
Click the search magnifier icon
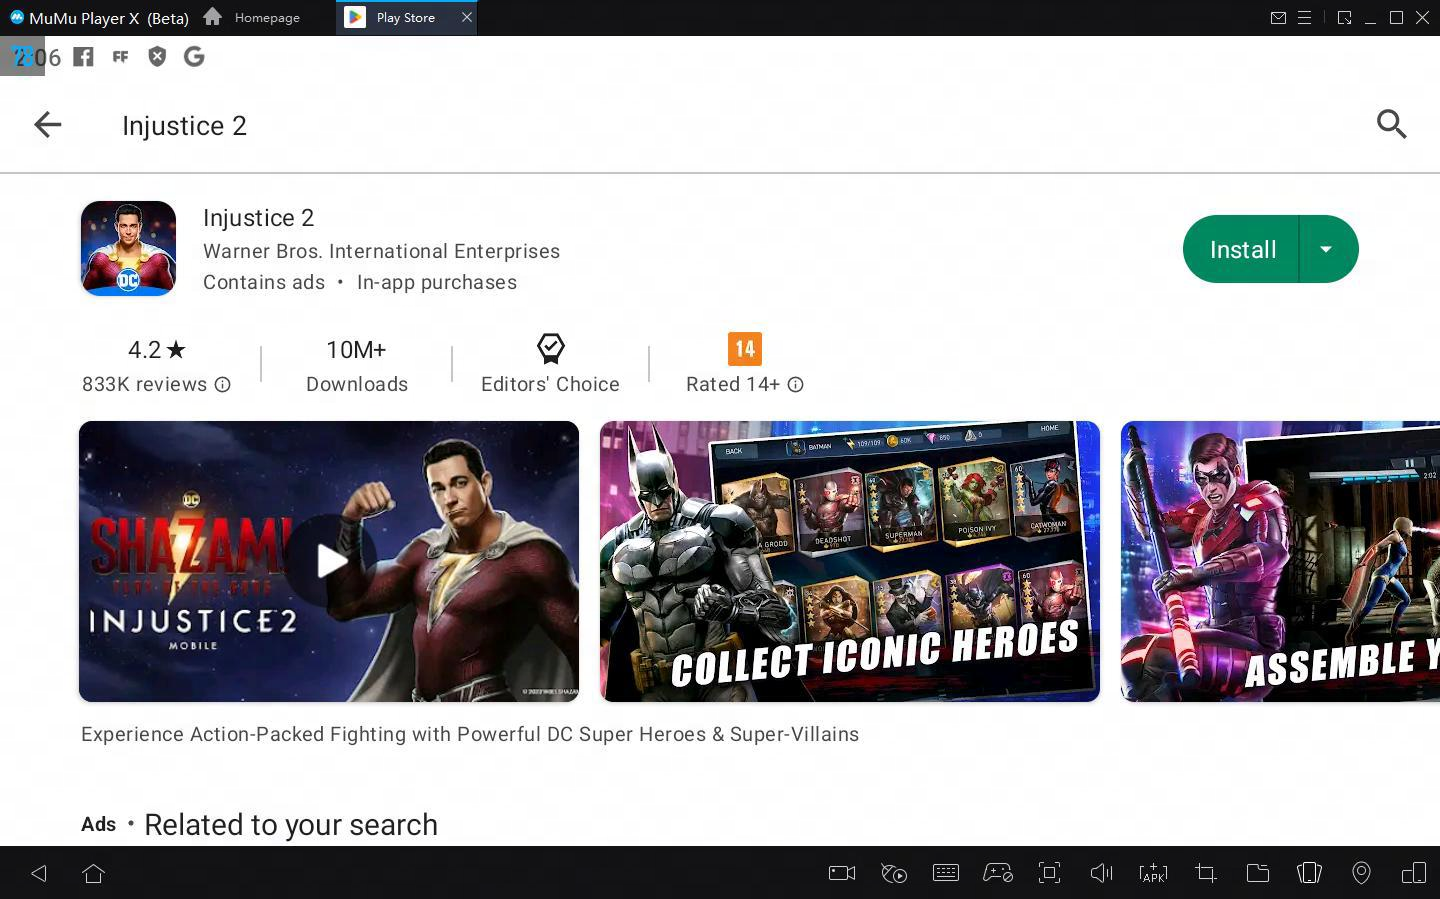tap(1391, 125)
